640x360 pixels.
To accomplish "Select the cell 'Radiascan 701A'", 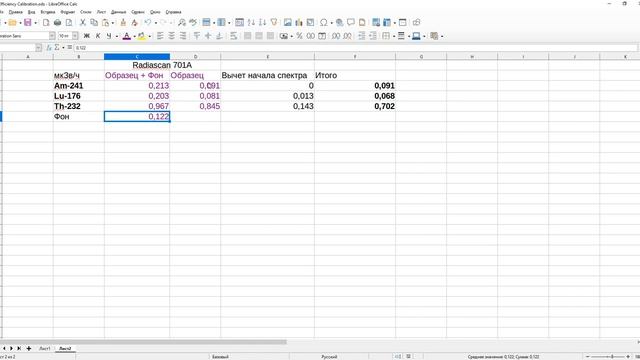I will pyautogui.click(x=162, y=65).
